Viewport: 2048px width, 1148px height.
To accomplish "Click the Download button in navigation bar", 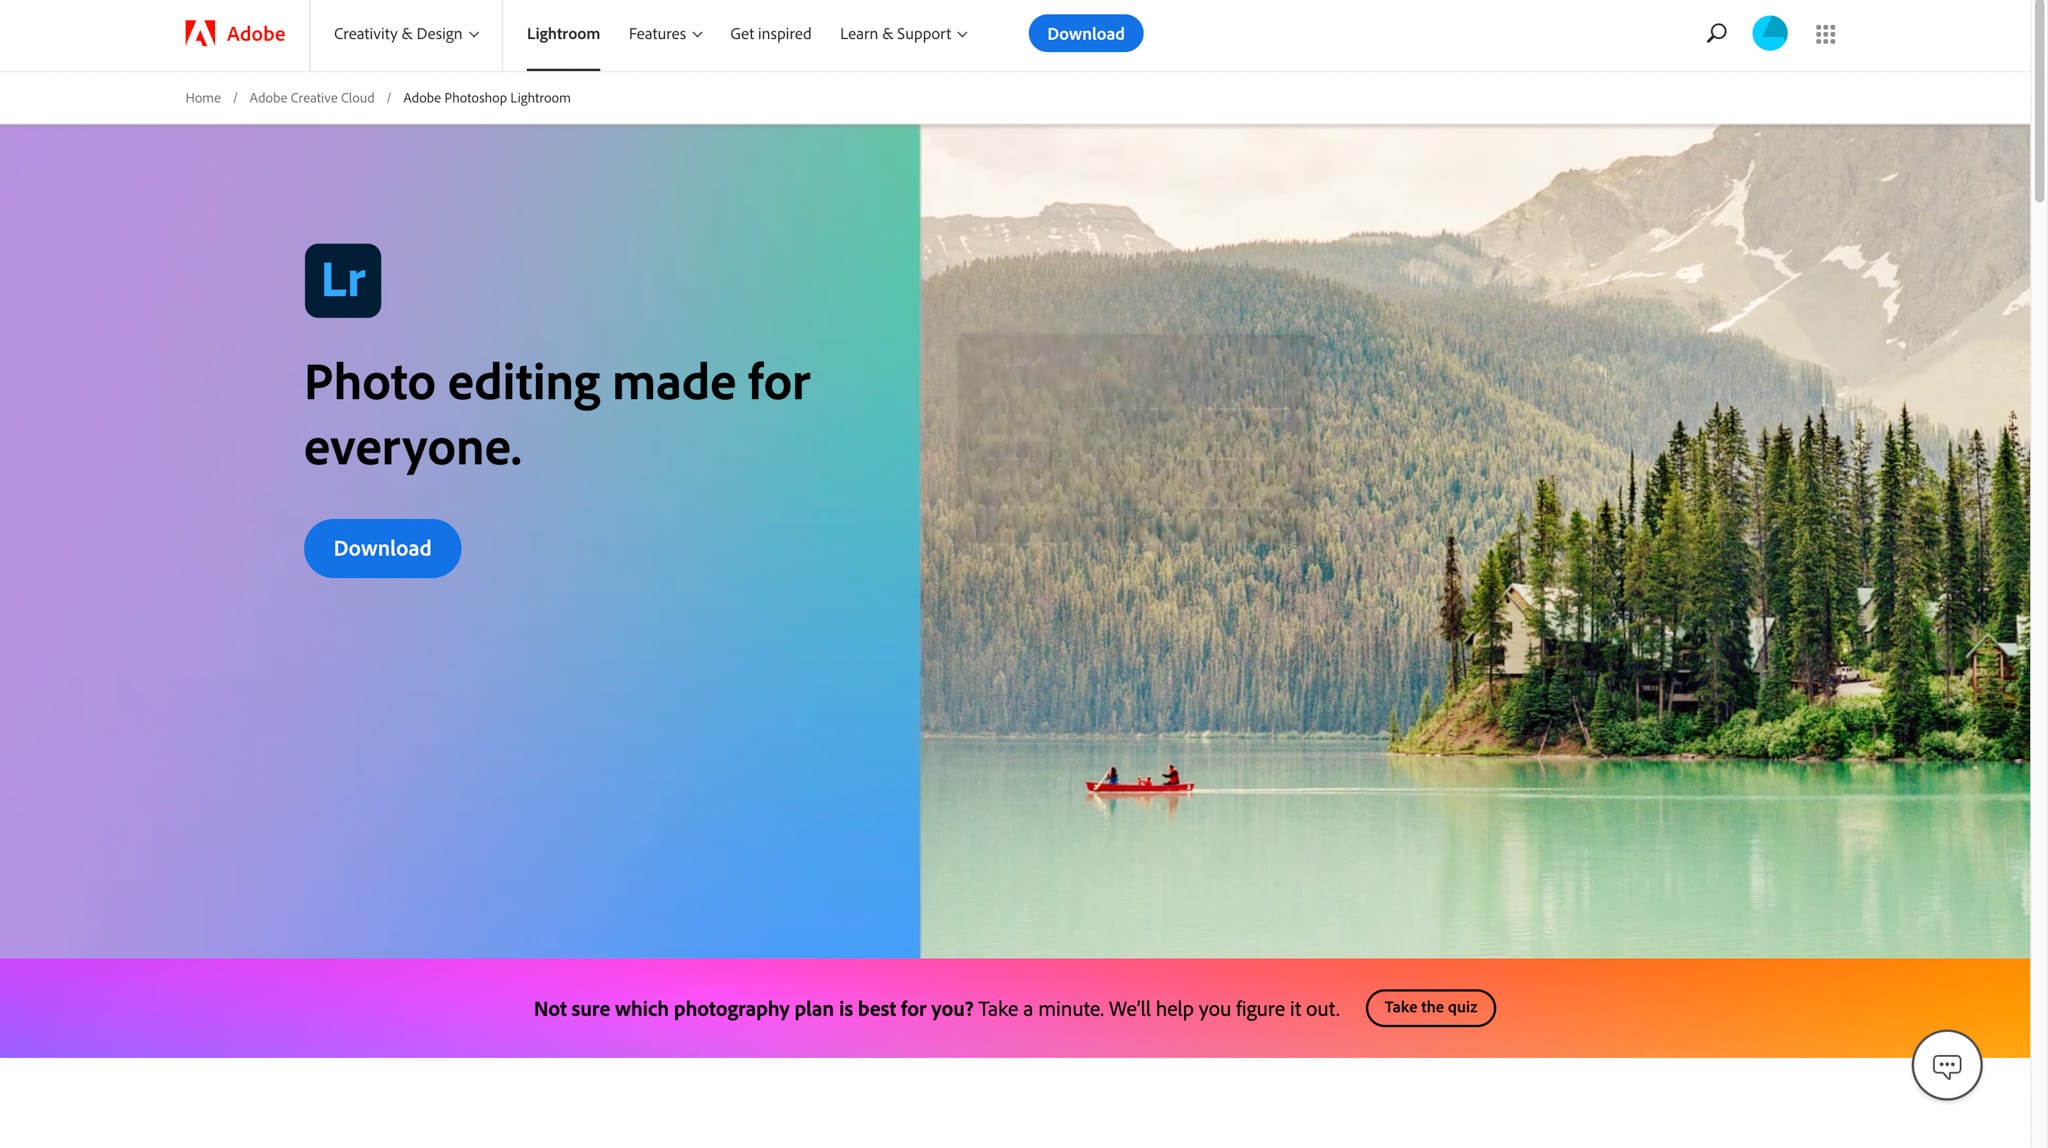I will click(x=1085, y=34).
